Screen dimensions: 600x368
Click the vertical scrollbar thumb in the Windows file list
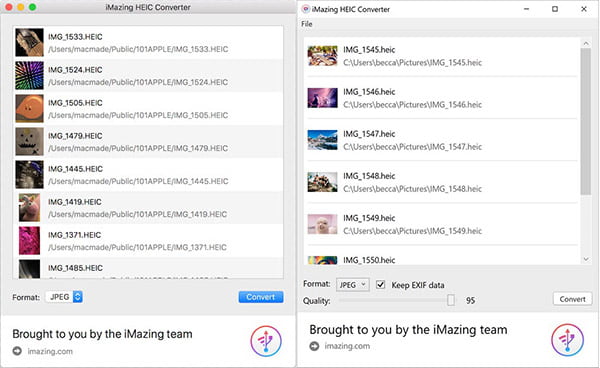click(586, 122)
